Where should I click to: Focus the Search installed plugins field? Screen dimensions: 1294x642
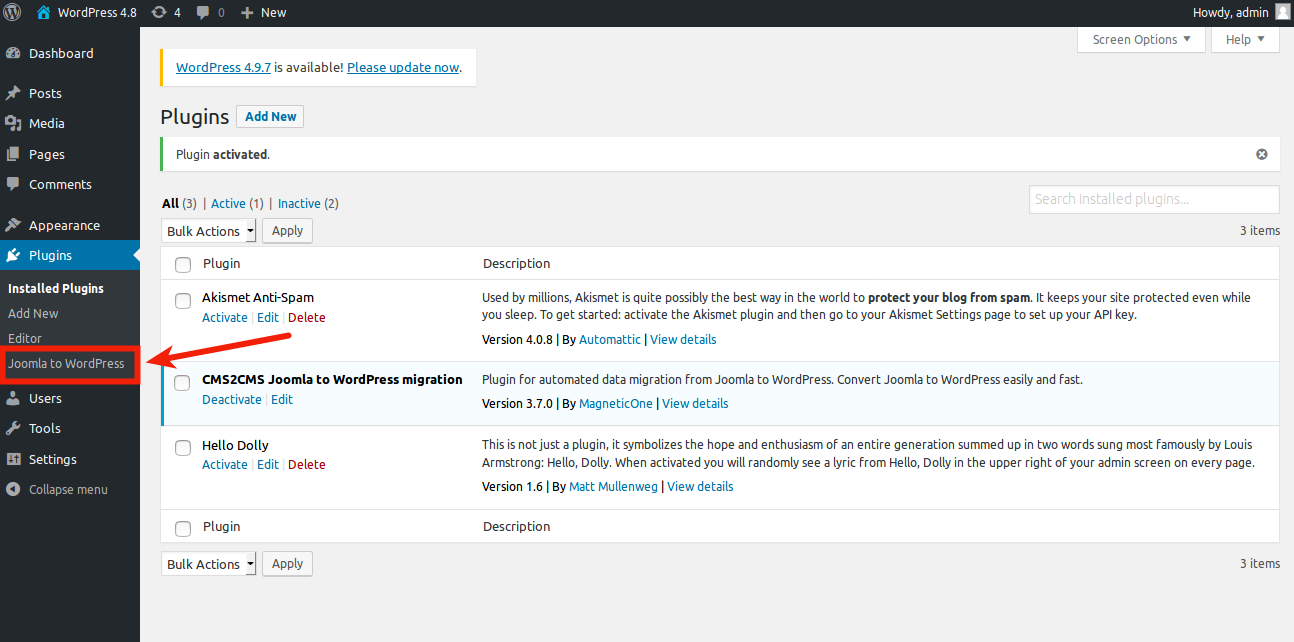(1154, 199)
